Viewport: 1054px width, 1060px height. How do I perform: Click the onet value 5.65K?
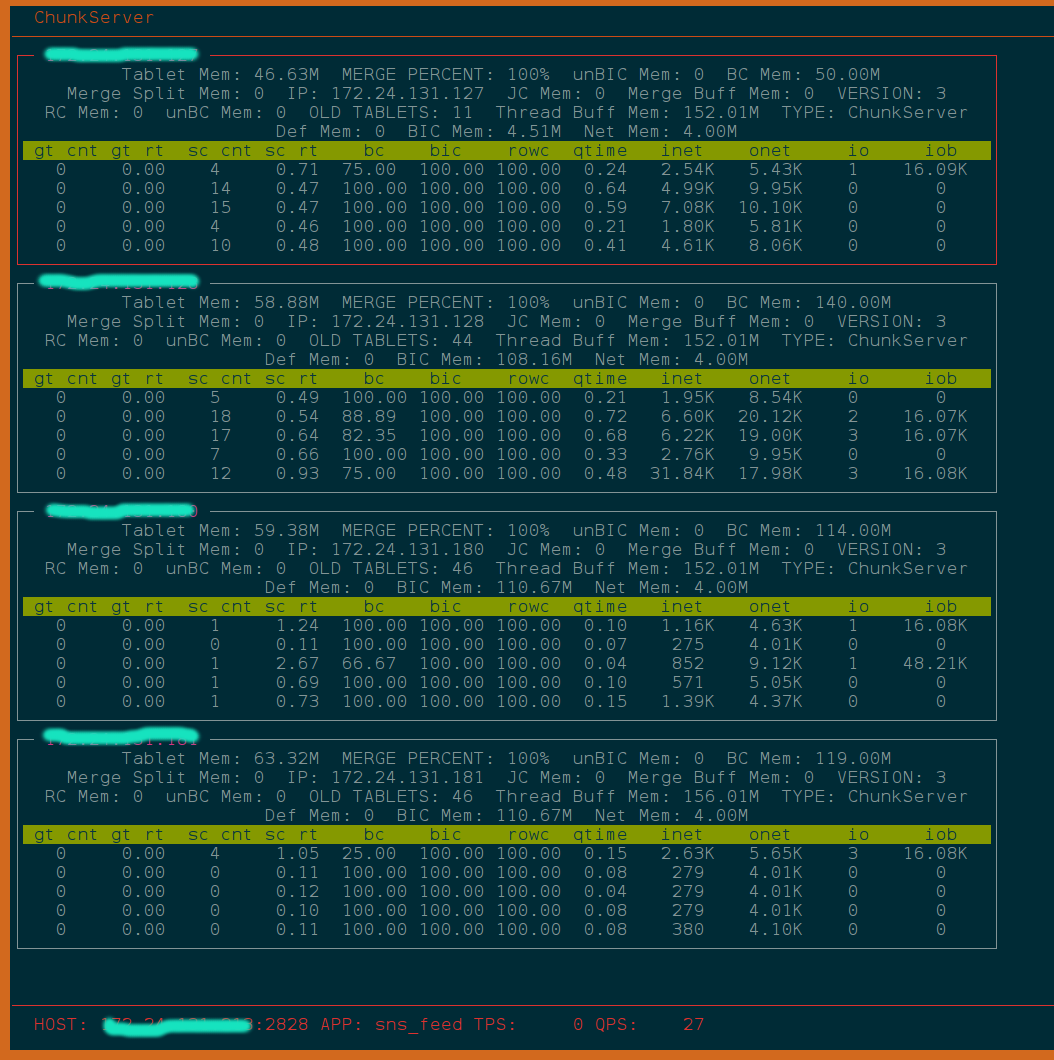click(x=775, y=853)
